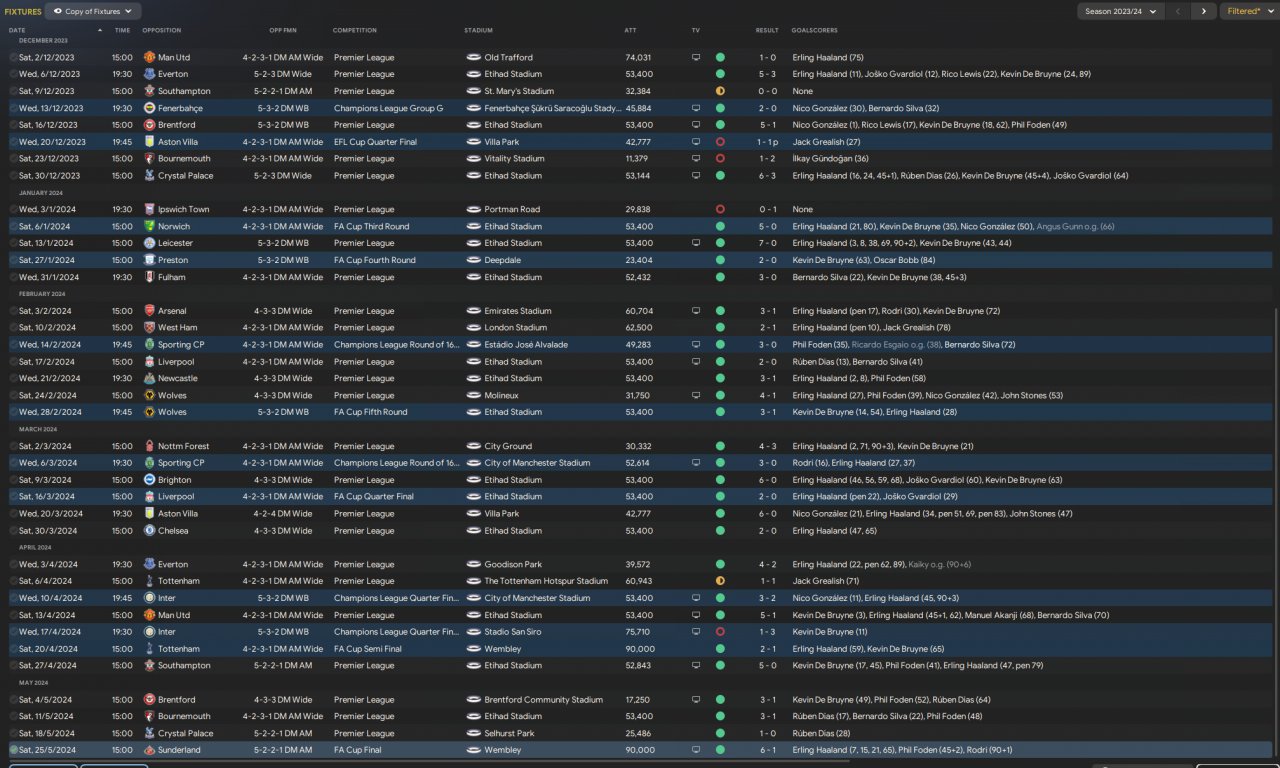This screenshot has width=1280, height=768.
Task: Click the stadium icon beside Goodison Park
Action: (473, 564)
